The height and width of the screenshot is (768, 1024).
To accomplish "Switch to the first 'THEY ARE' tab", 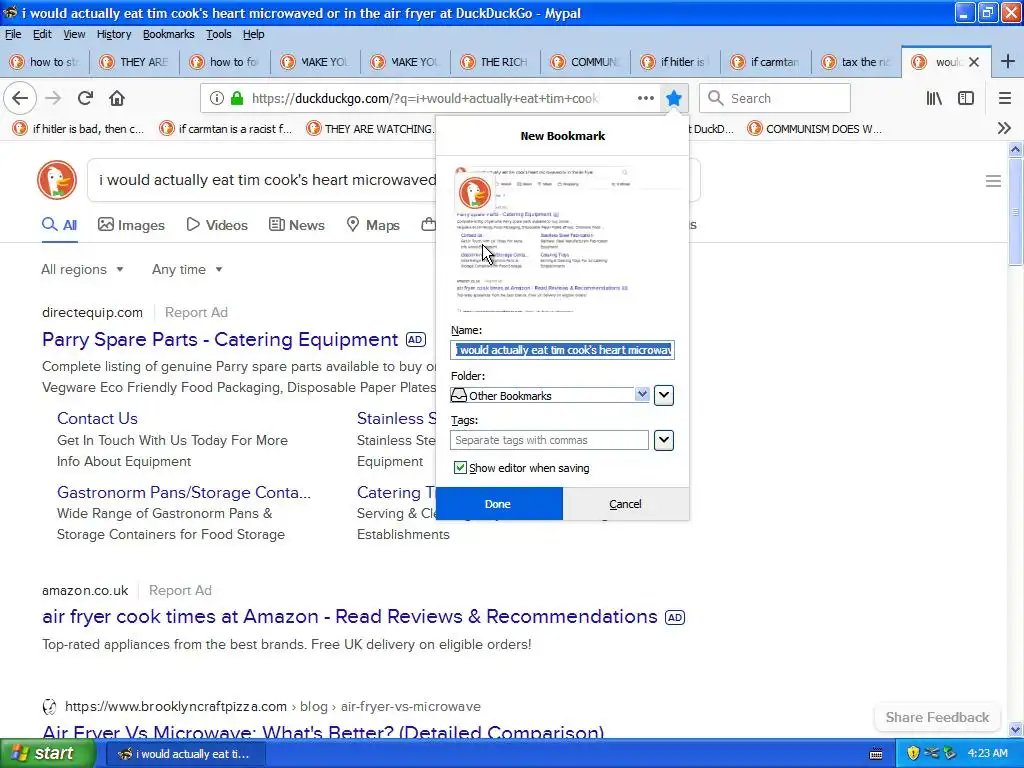I will 135,62.
